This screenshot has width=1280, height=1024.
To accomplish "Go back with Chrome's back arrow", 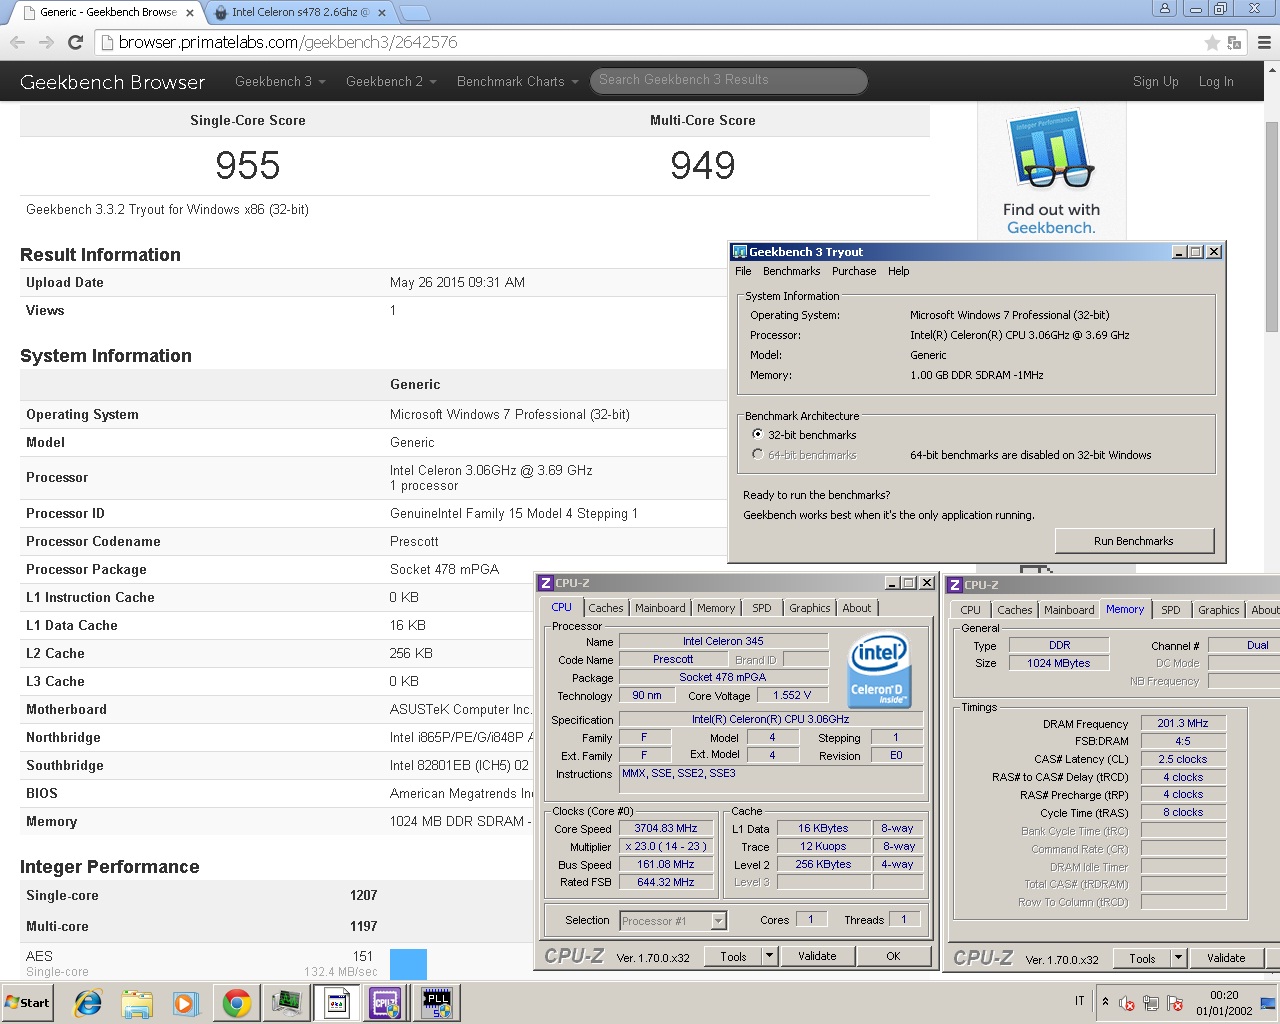I will click(17, 42).
